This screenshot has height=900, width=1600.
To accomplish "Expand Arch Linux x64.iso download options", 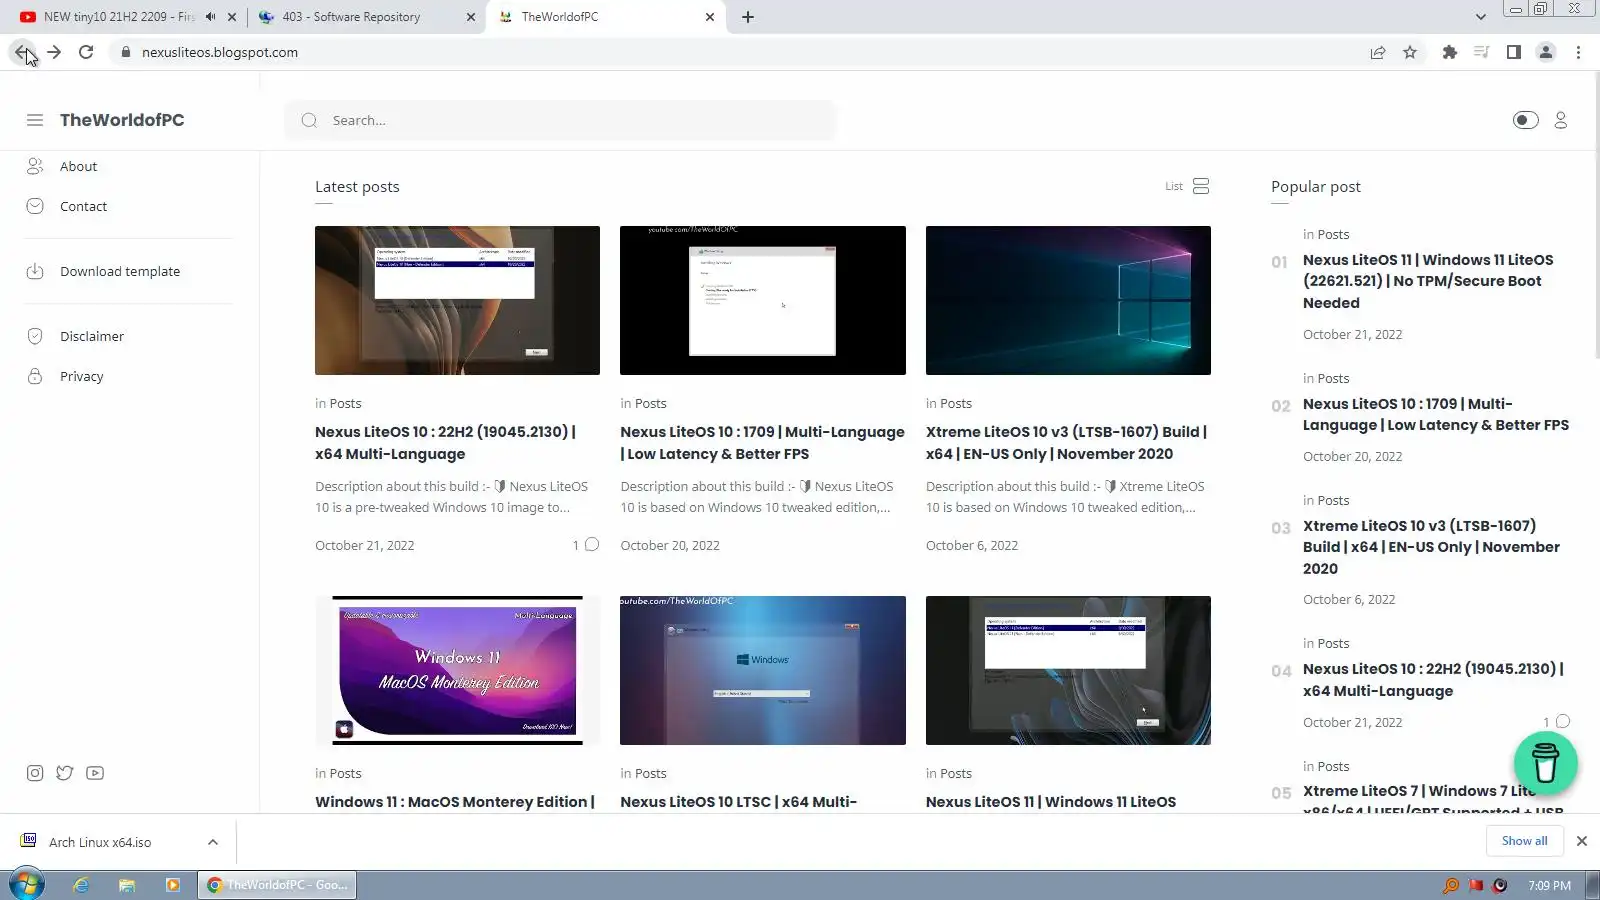I will 213,842.
